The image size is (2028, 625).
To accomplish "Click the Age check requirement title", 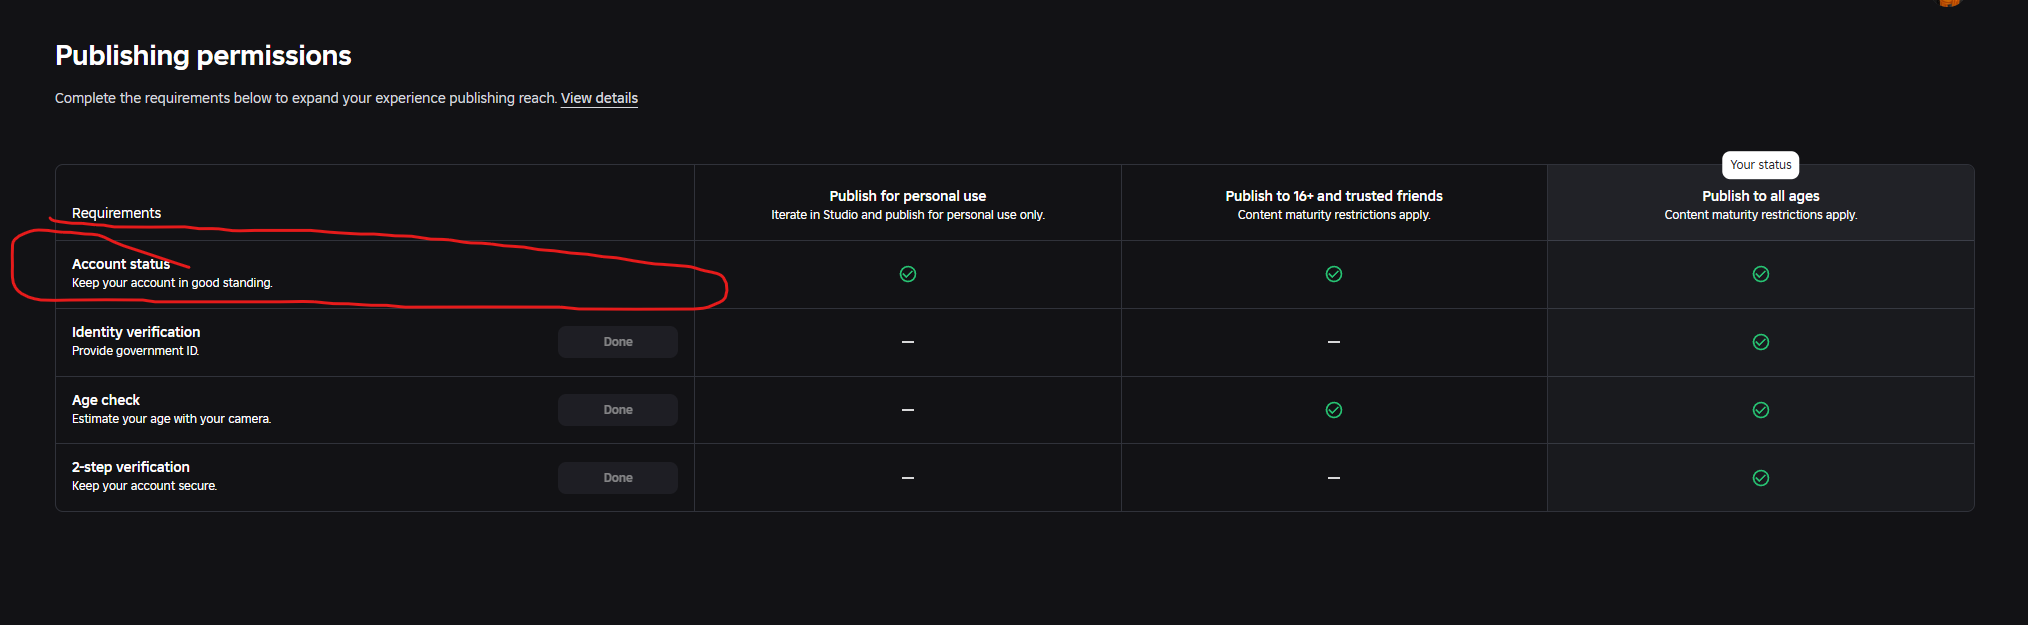I will coord(106,400).
